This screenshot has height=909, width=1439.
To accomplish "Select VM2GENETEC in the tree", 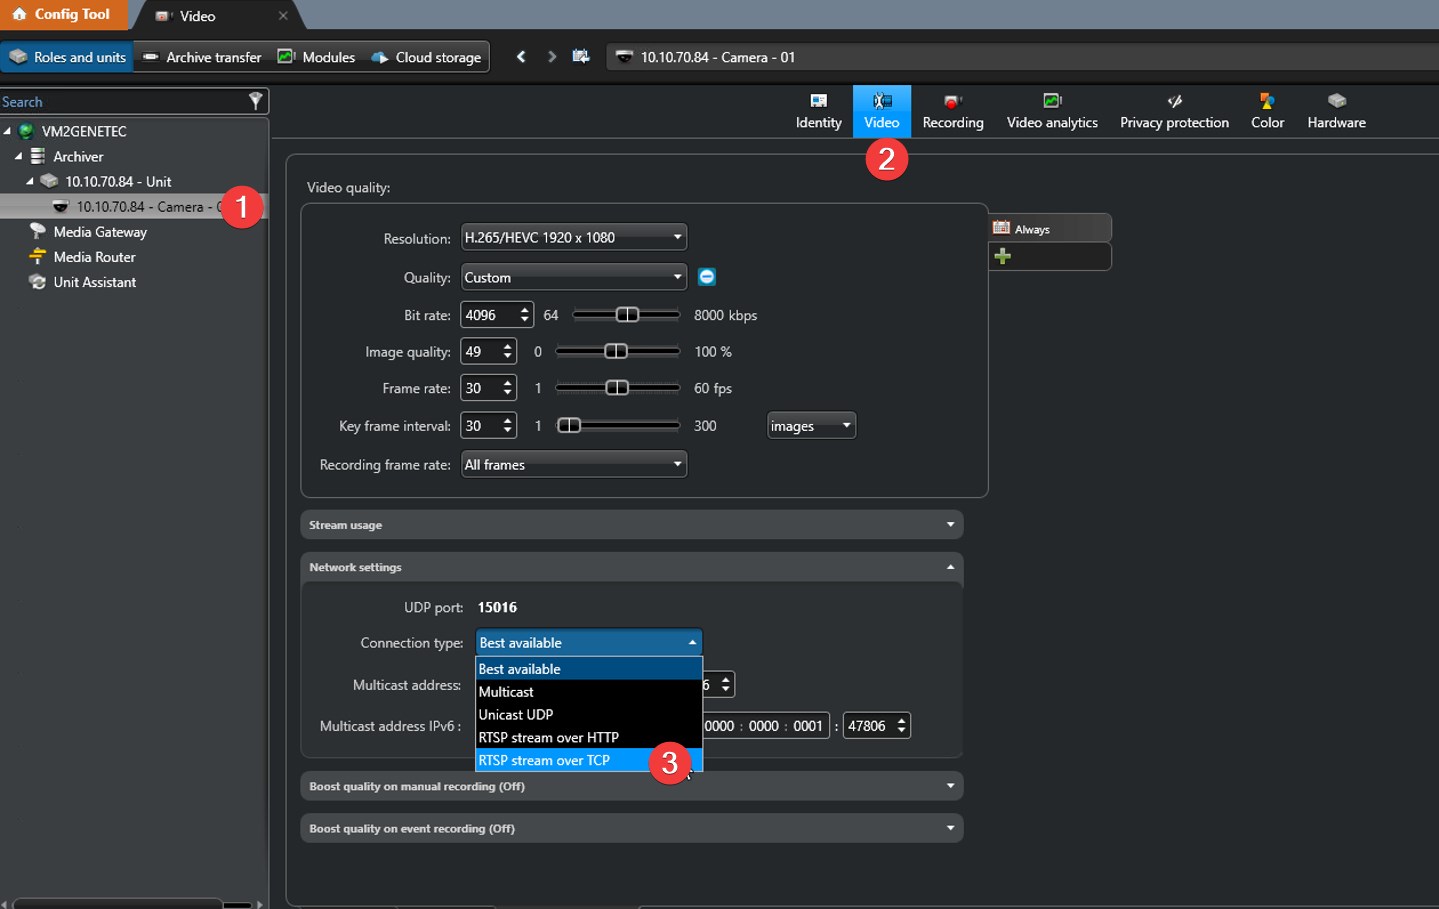I will 84,131.
